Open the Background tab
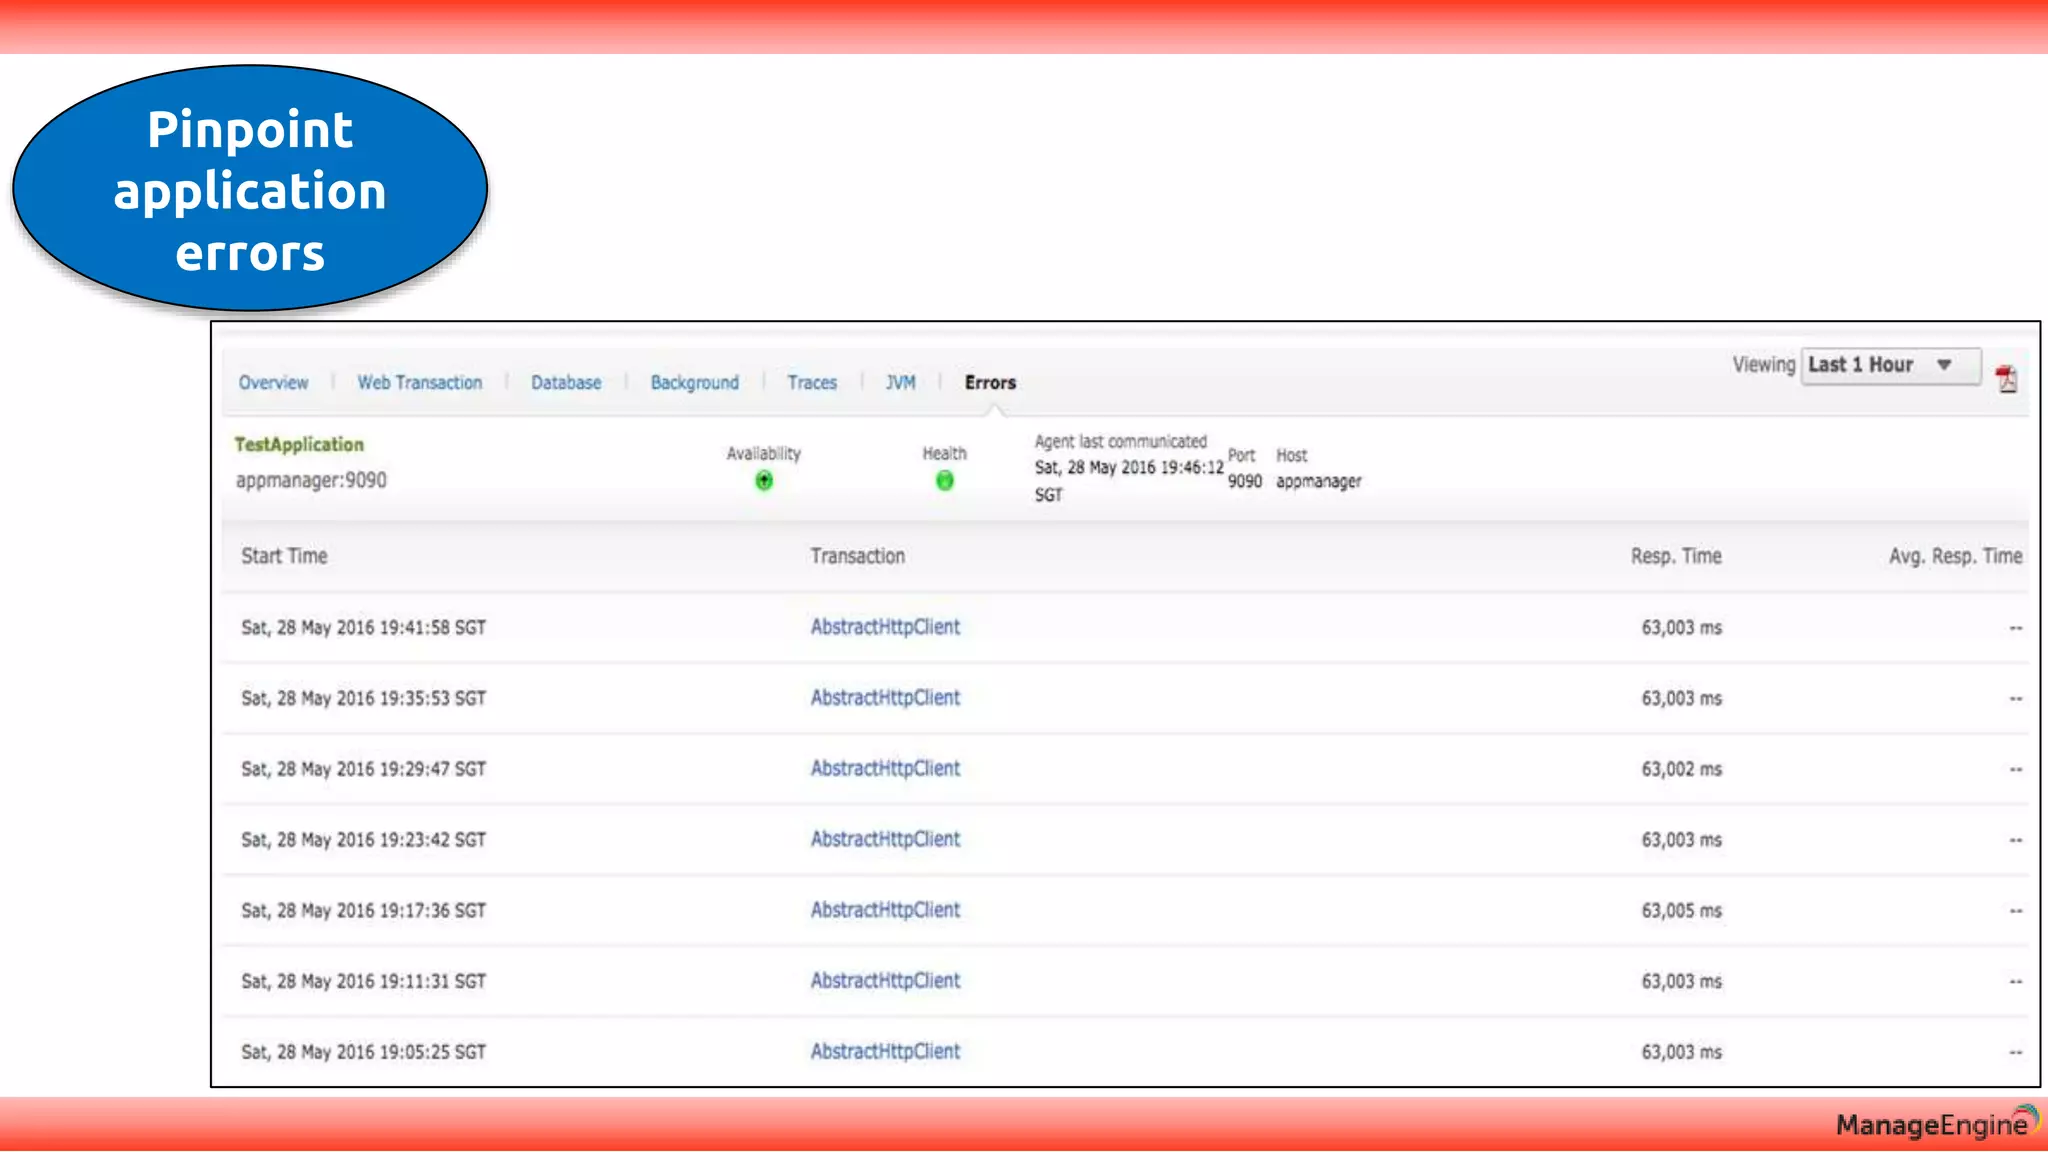This screenshot has height=1152, width=2048. [x=694, y=383]
